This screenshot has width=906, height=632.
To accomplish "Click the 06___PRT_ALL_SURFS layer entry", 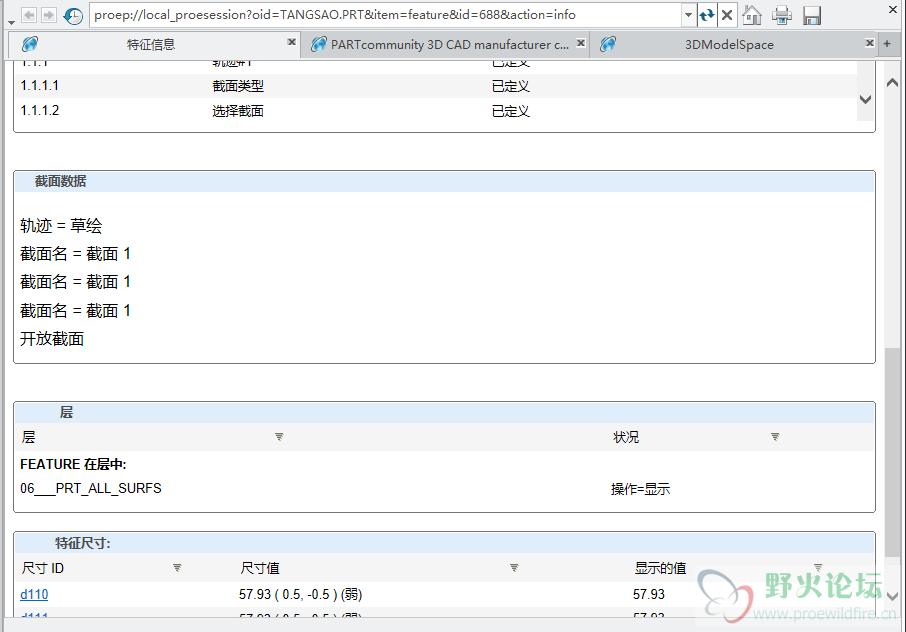I will tap(91, 489).
